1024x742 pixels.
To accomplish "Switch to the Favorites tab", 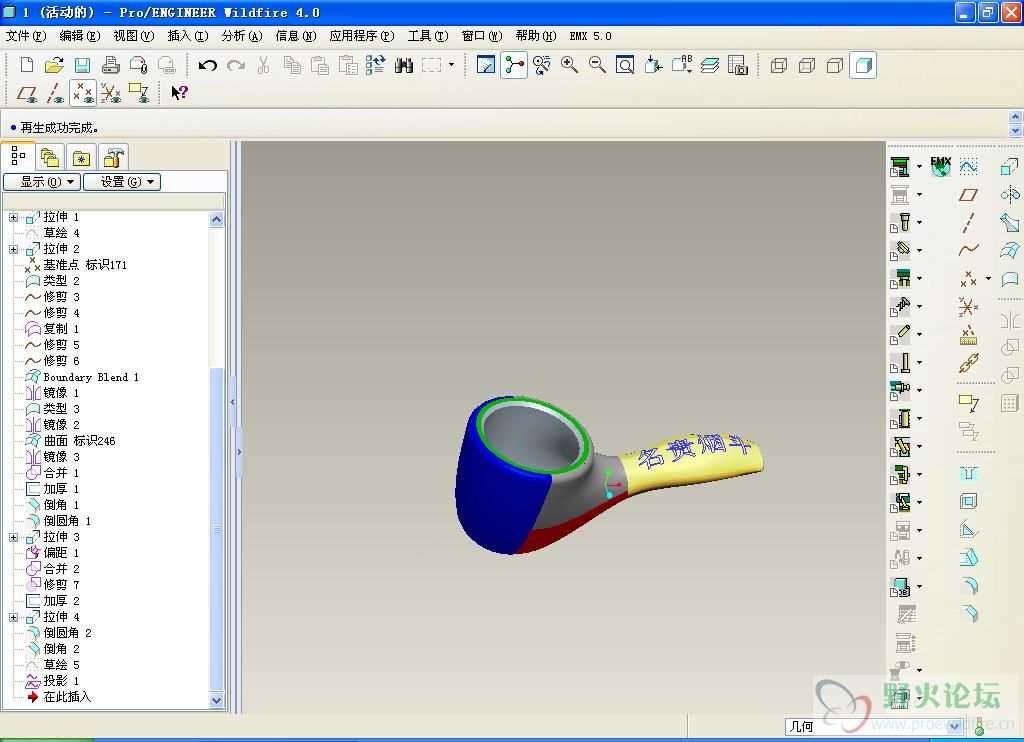I will [x=81, y=157].
